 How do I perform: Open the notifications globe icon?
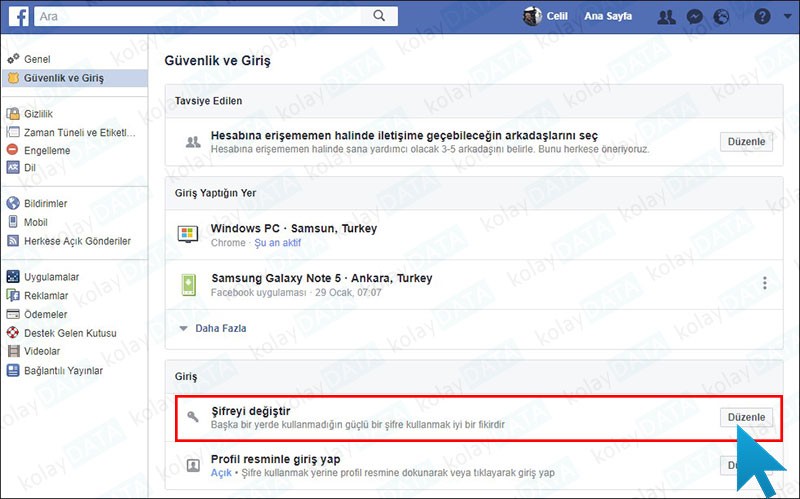(721, 17)
